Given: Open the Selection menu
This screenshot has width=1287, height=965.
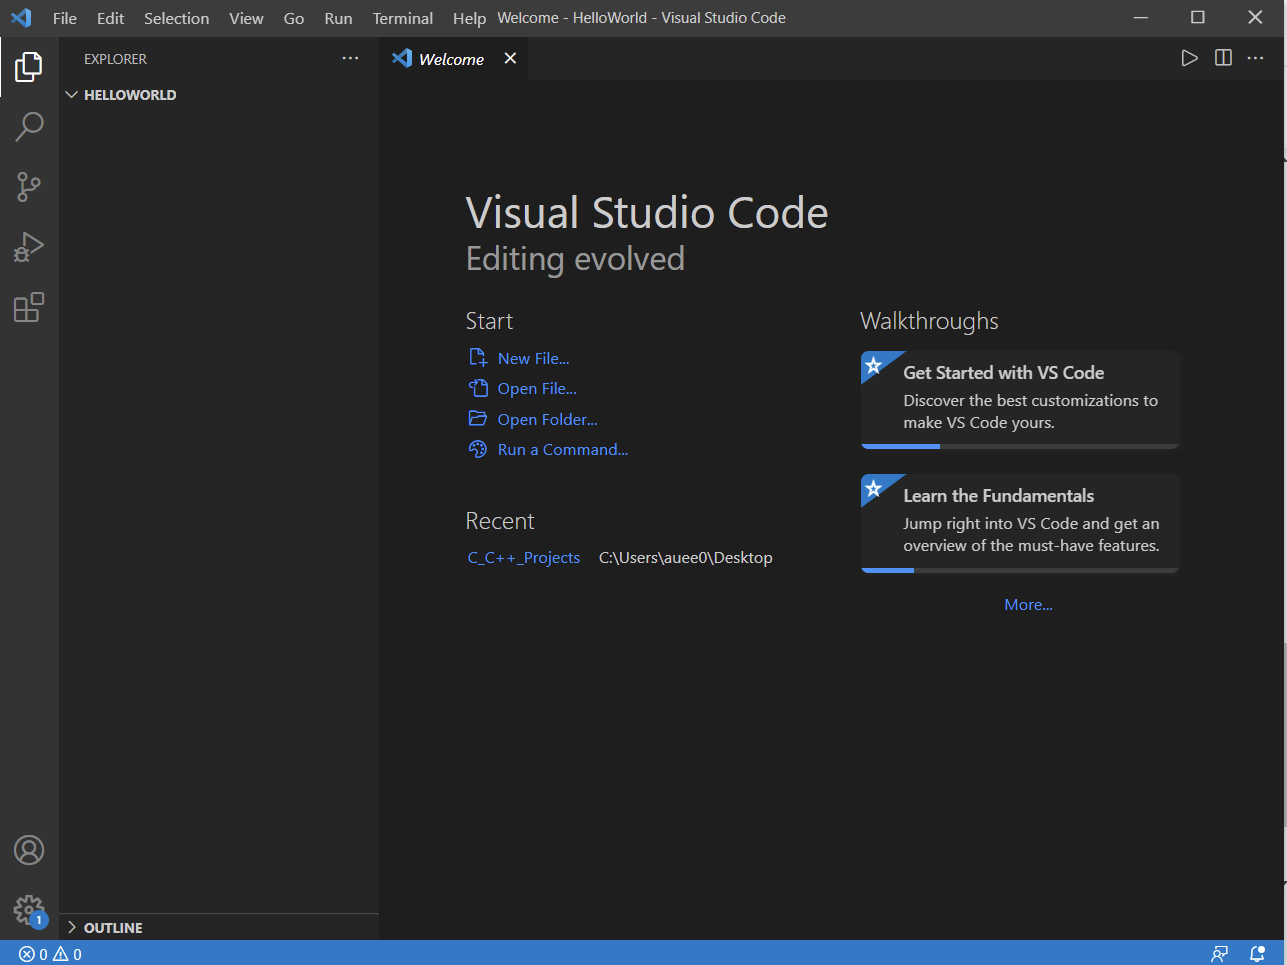Looking at the screenshot, I should point(177,18).
